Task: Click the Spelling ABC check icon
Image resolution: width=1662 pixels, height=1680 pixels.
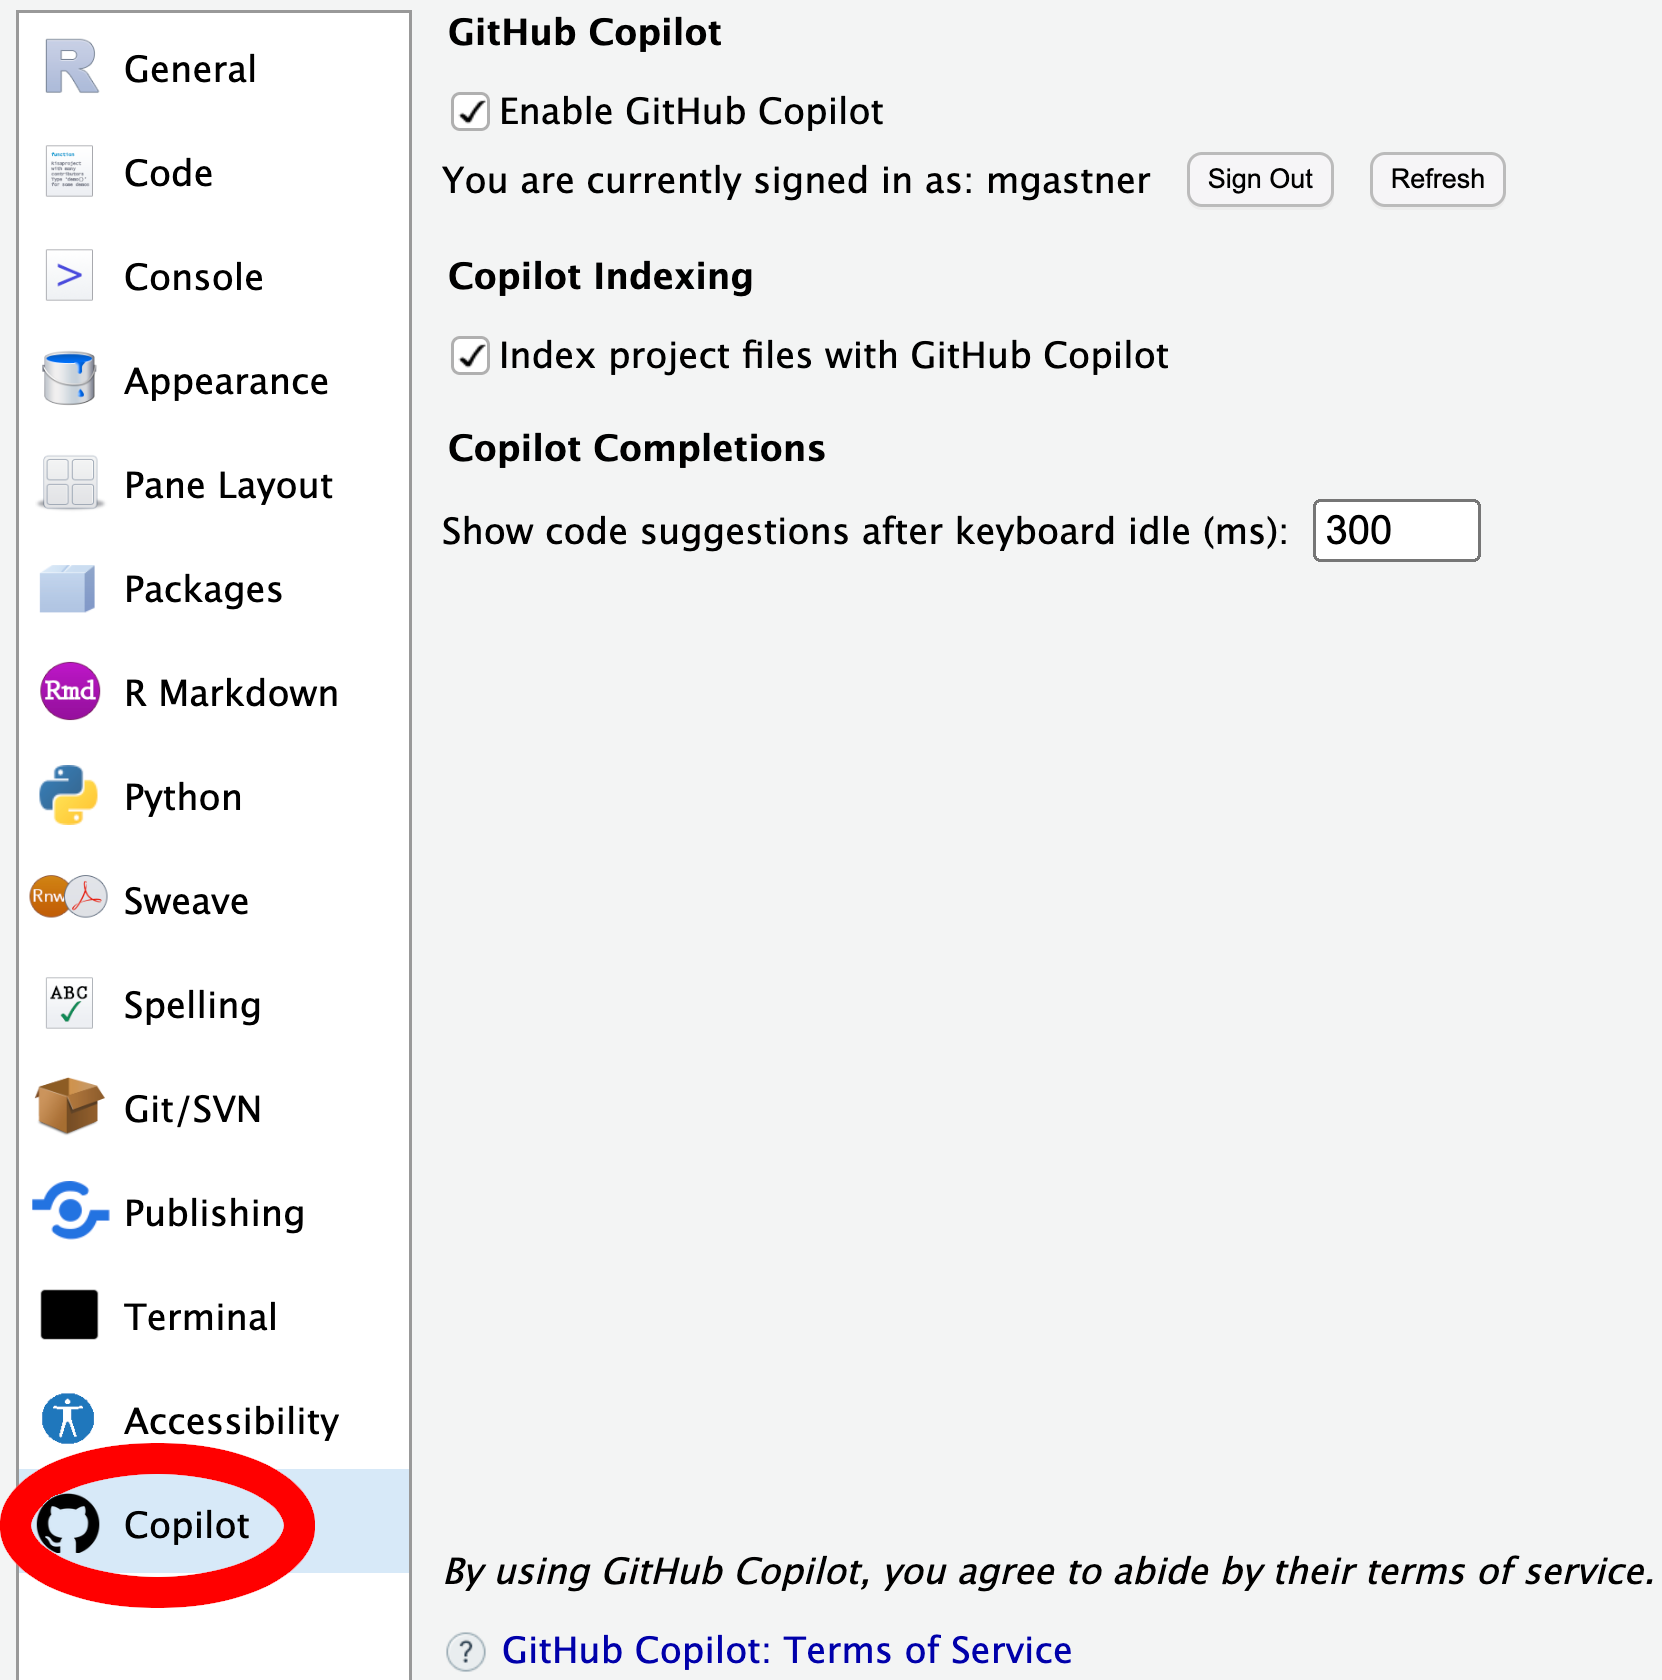Action: (69, 1003)
